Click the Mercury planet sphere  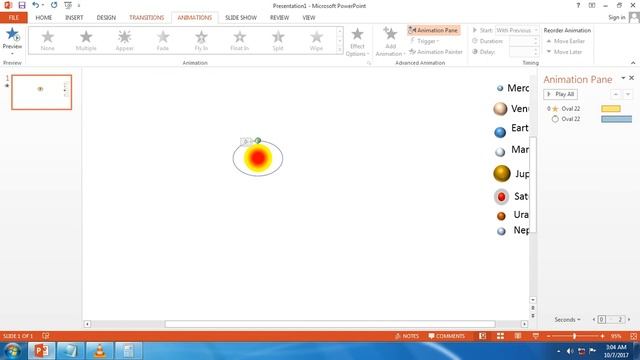pos(500,88)
